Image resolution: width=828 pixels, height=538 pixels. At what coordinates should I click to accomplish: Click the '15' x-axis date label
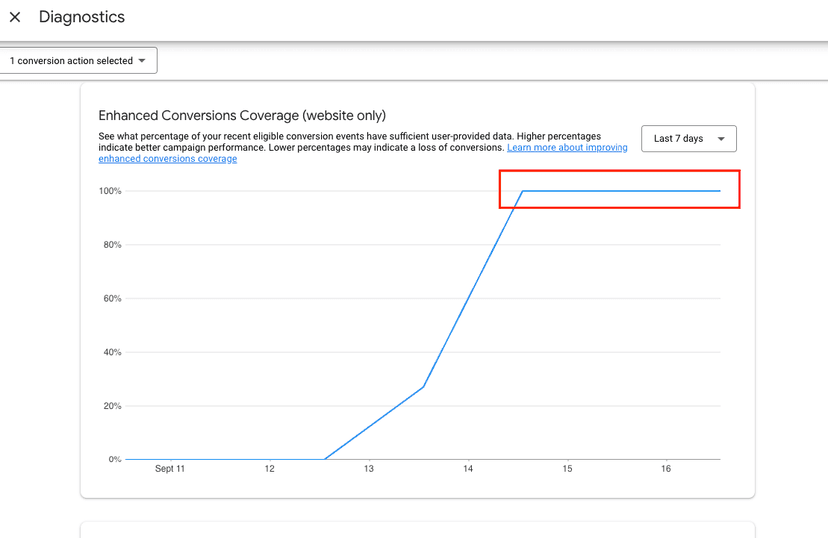coord(567,469)
